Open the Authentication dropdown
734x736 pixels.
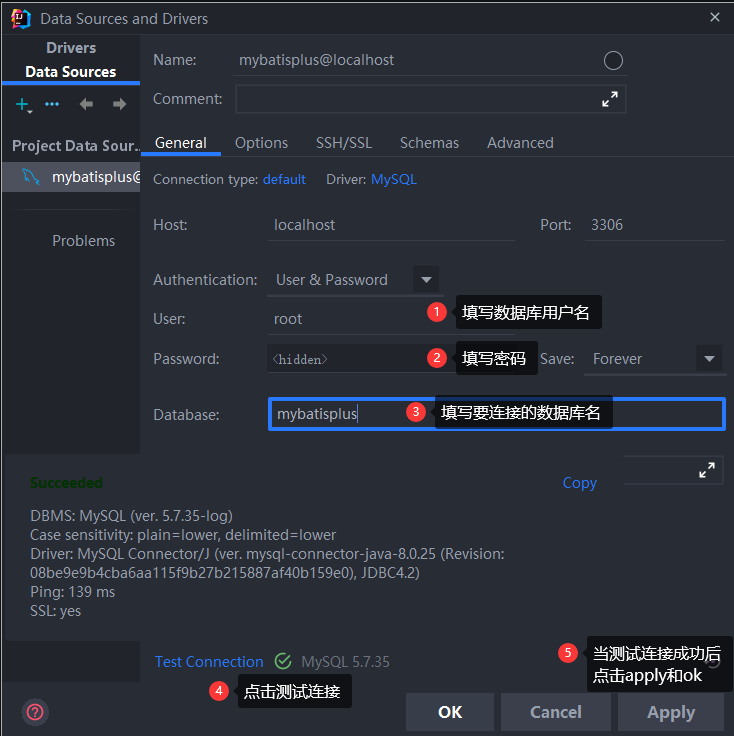coord(426,280)
